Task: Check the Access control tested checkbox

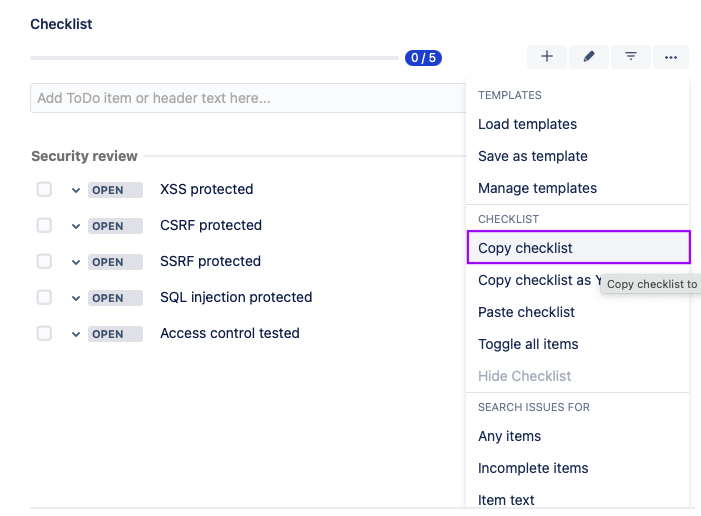Action: [x=44, y=333]
